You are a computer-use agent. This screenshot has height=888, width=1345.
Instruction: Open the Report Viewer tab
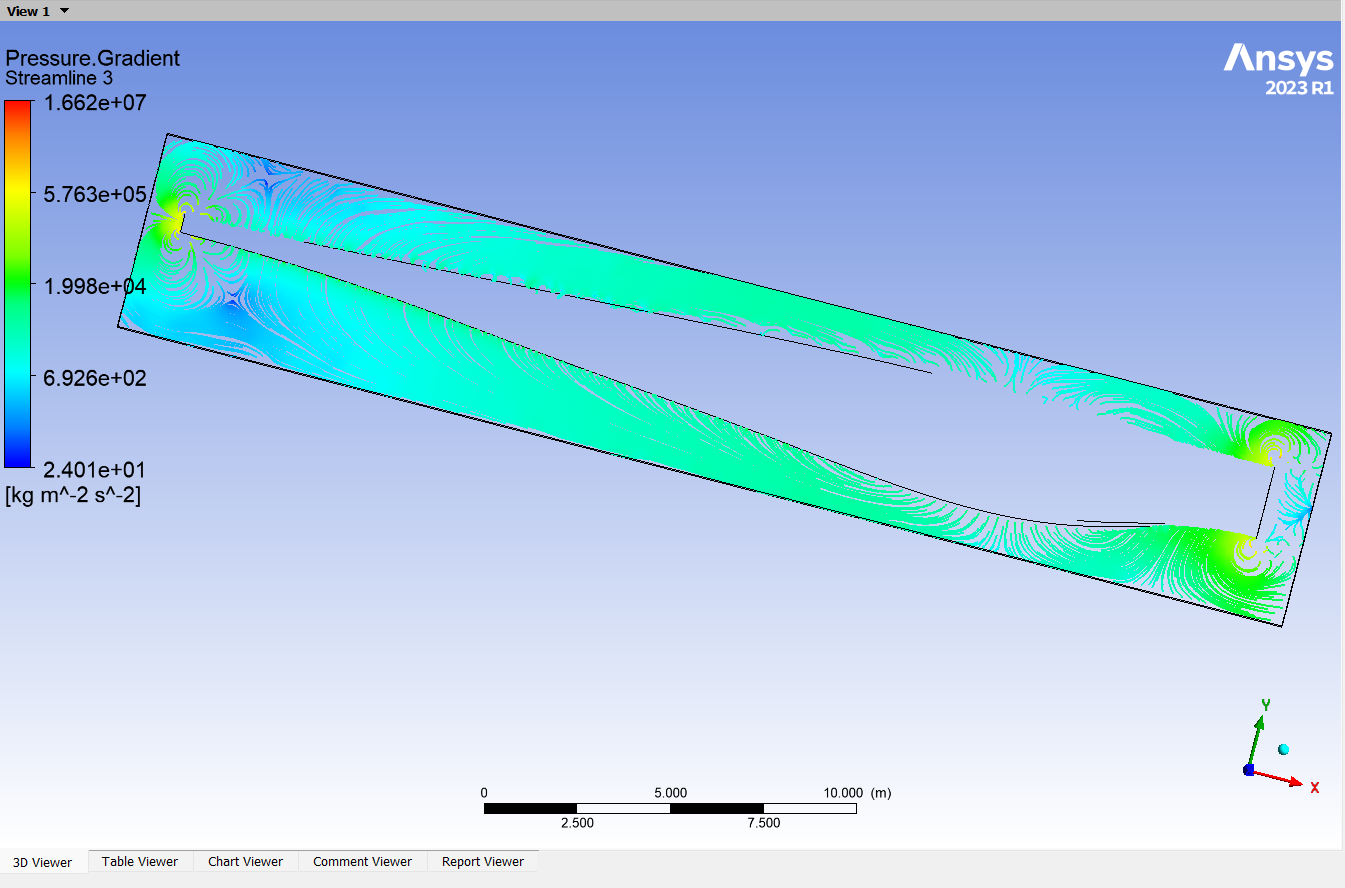click(x=482, y=861)
